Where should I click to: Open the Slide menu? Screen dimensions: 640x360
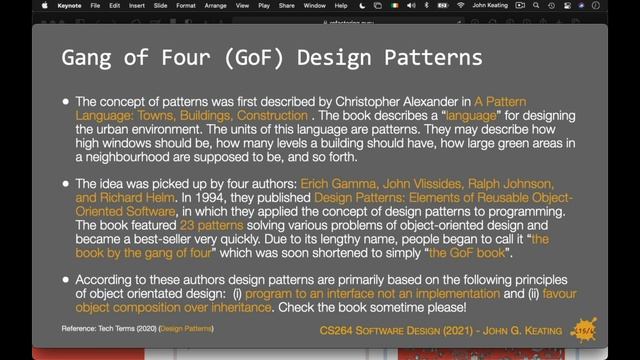tap(160, 6)
